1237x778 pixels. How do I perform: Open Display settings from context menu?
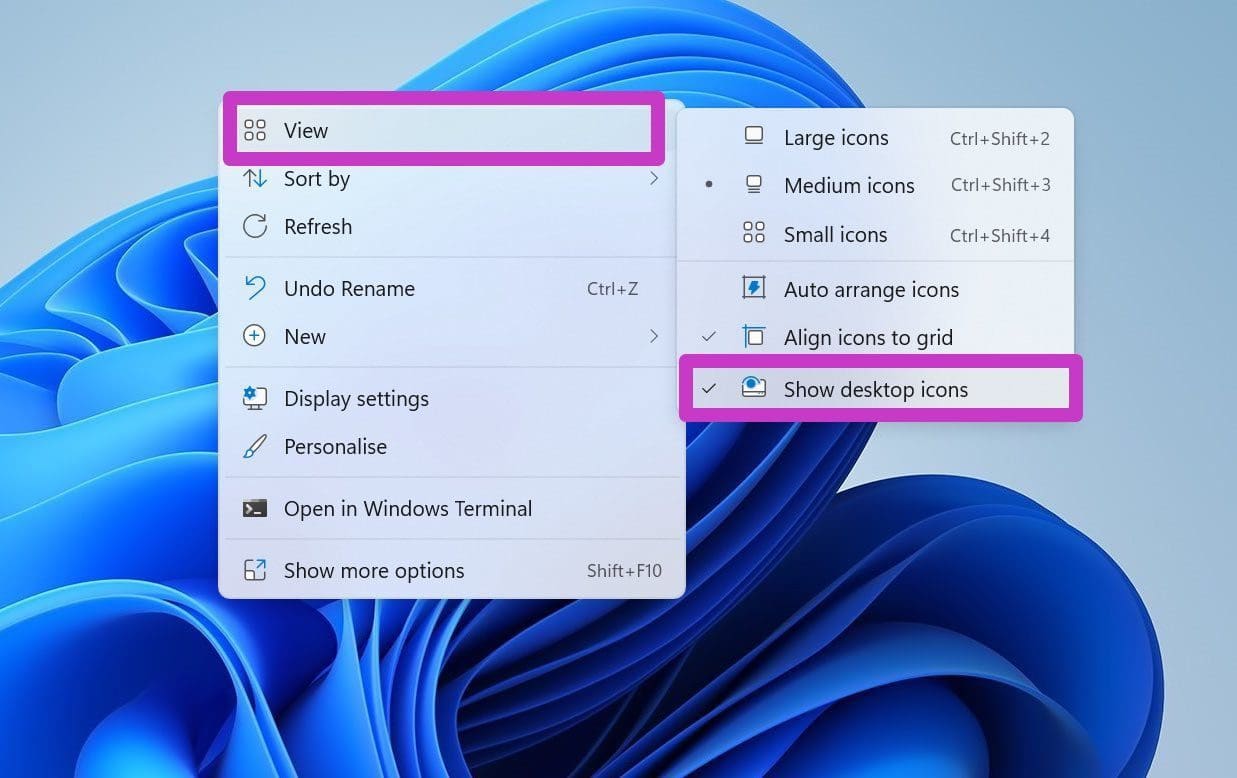[x=452, y=398]
